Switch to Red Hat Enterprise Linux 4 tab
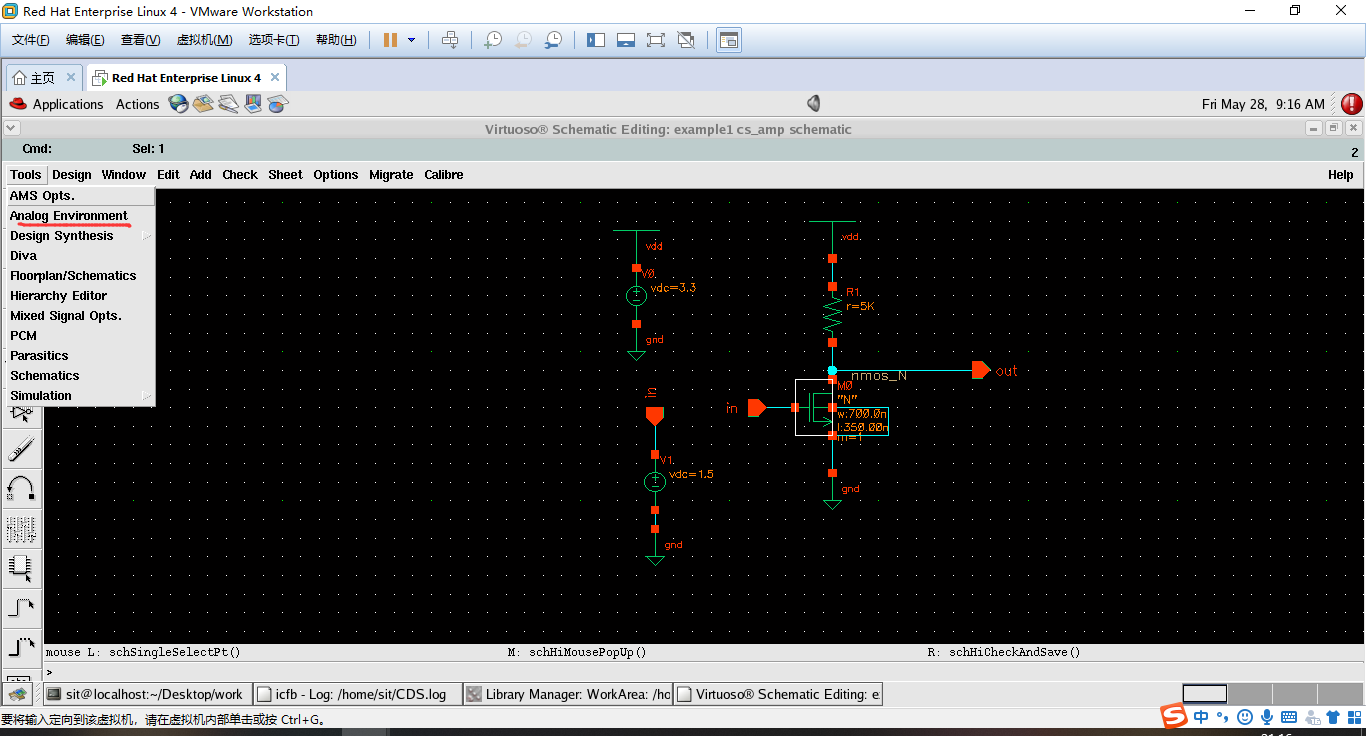Screen dimensions: 1366x736 tap(186, 77)
